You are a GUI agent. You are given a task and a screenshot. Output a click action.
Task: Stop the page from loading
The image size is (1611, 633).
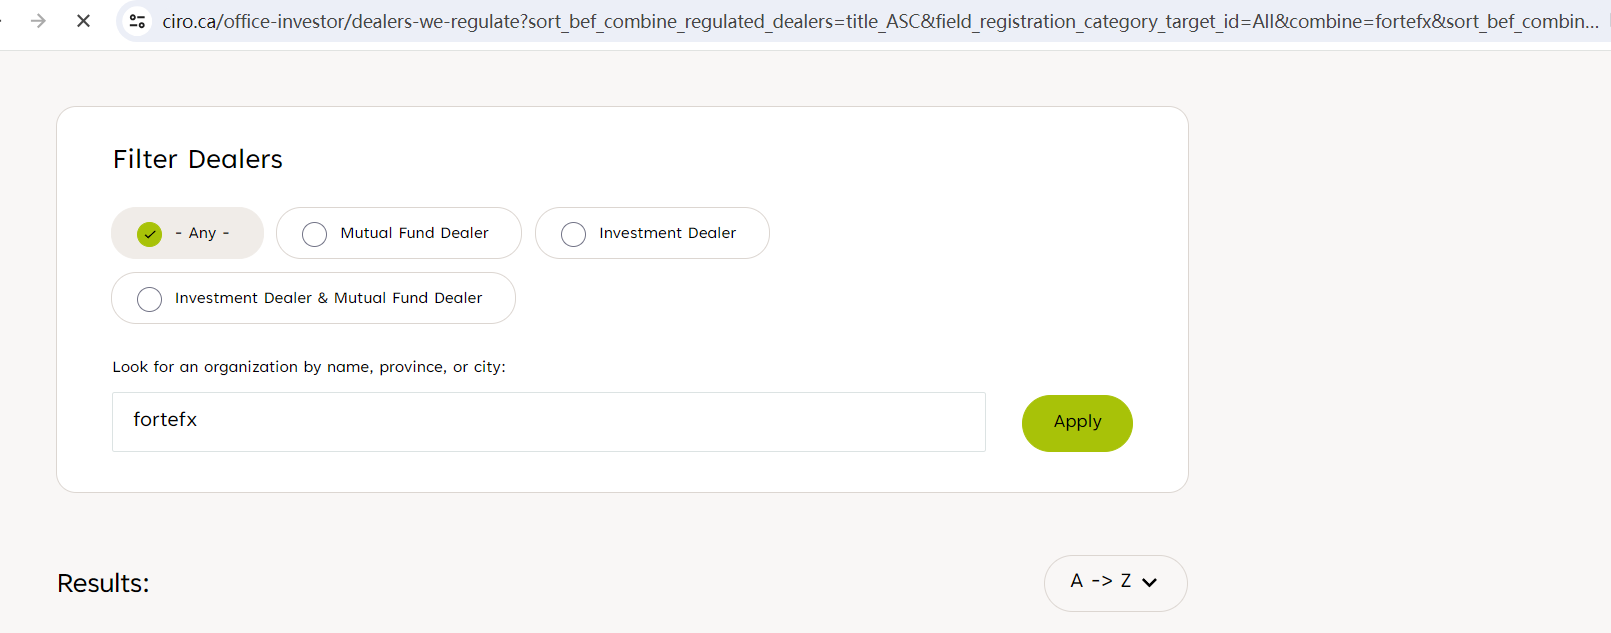83,21
